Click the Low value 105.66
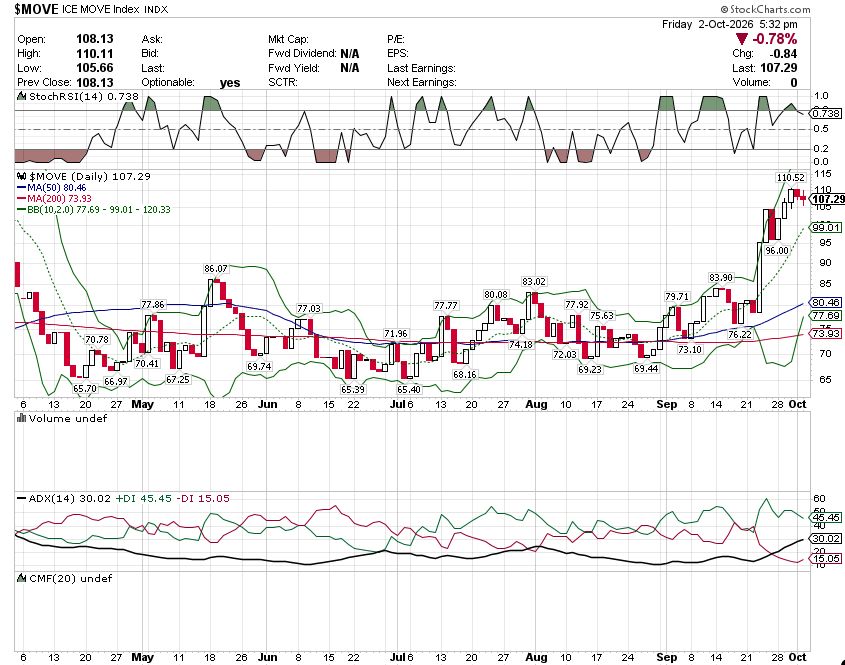Image resolution: width=845 pixels, height=665 pixels. pos(95,68)
